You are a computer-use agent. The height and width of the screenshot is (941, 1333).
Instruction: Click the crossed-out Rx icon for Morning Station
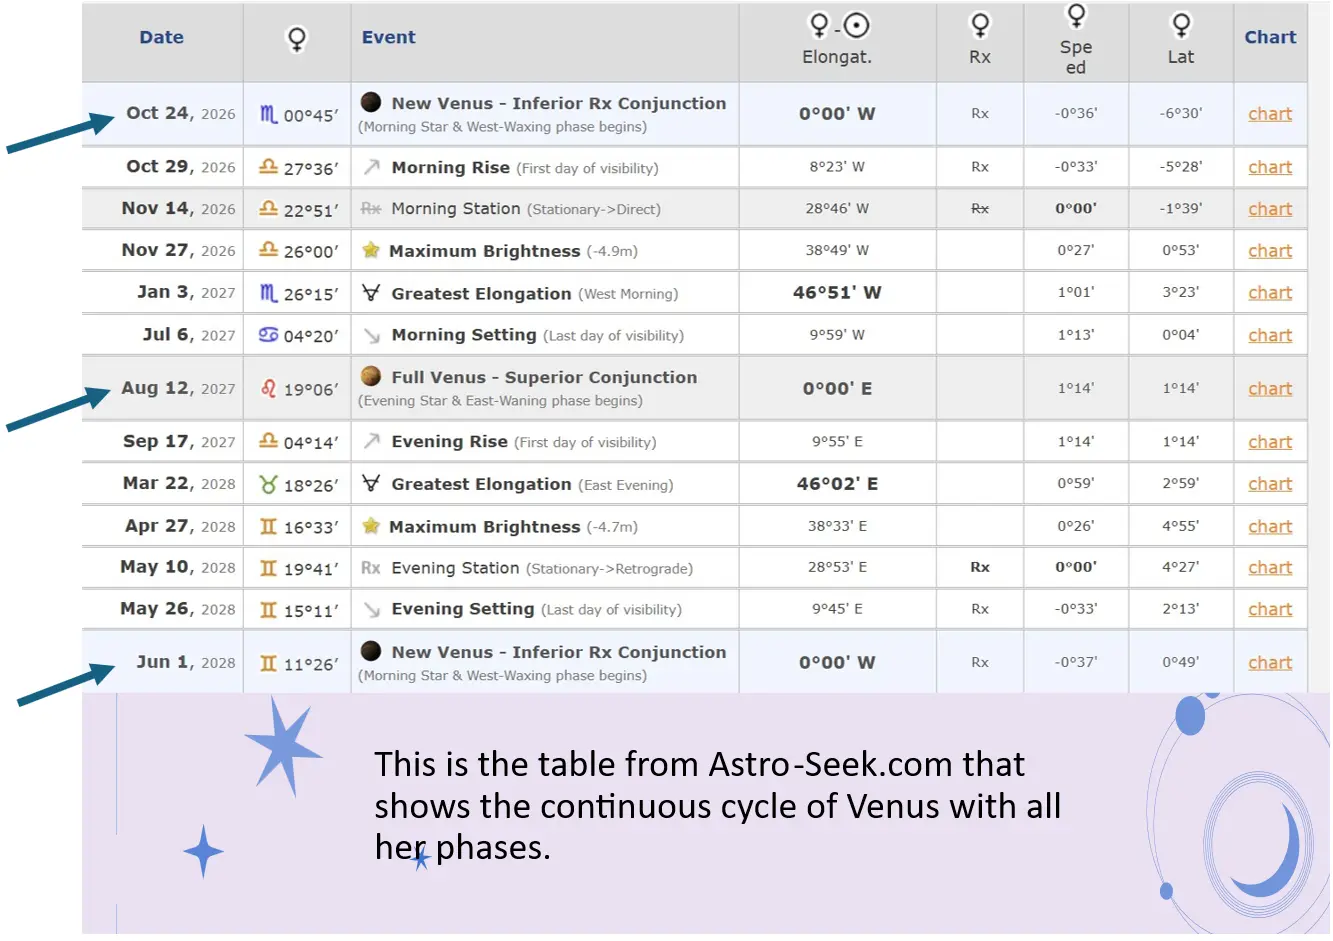(371, 209)
